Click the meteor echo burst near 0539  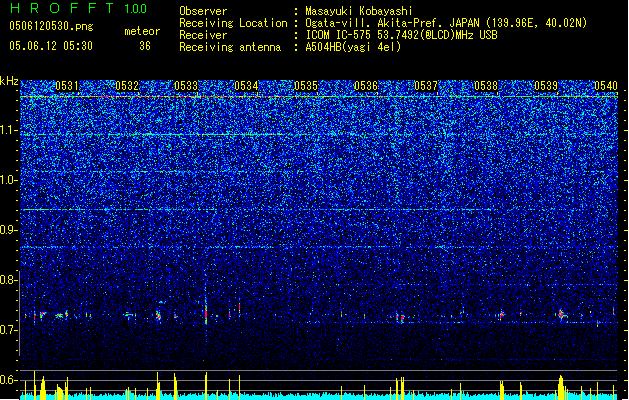[x=562, y=314]
